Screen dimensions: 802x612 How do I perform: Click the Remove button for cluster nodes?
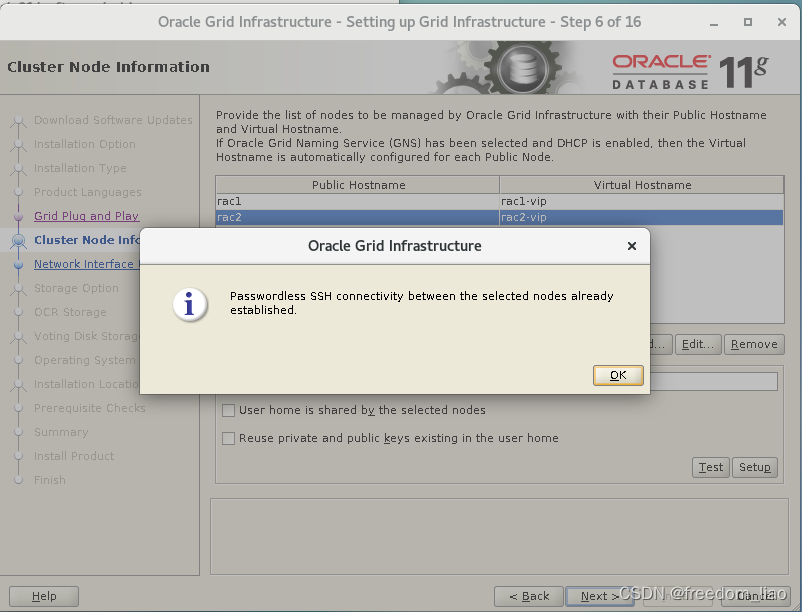click(754, 344)
